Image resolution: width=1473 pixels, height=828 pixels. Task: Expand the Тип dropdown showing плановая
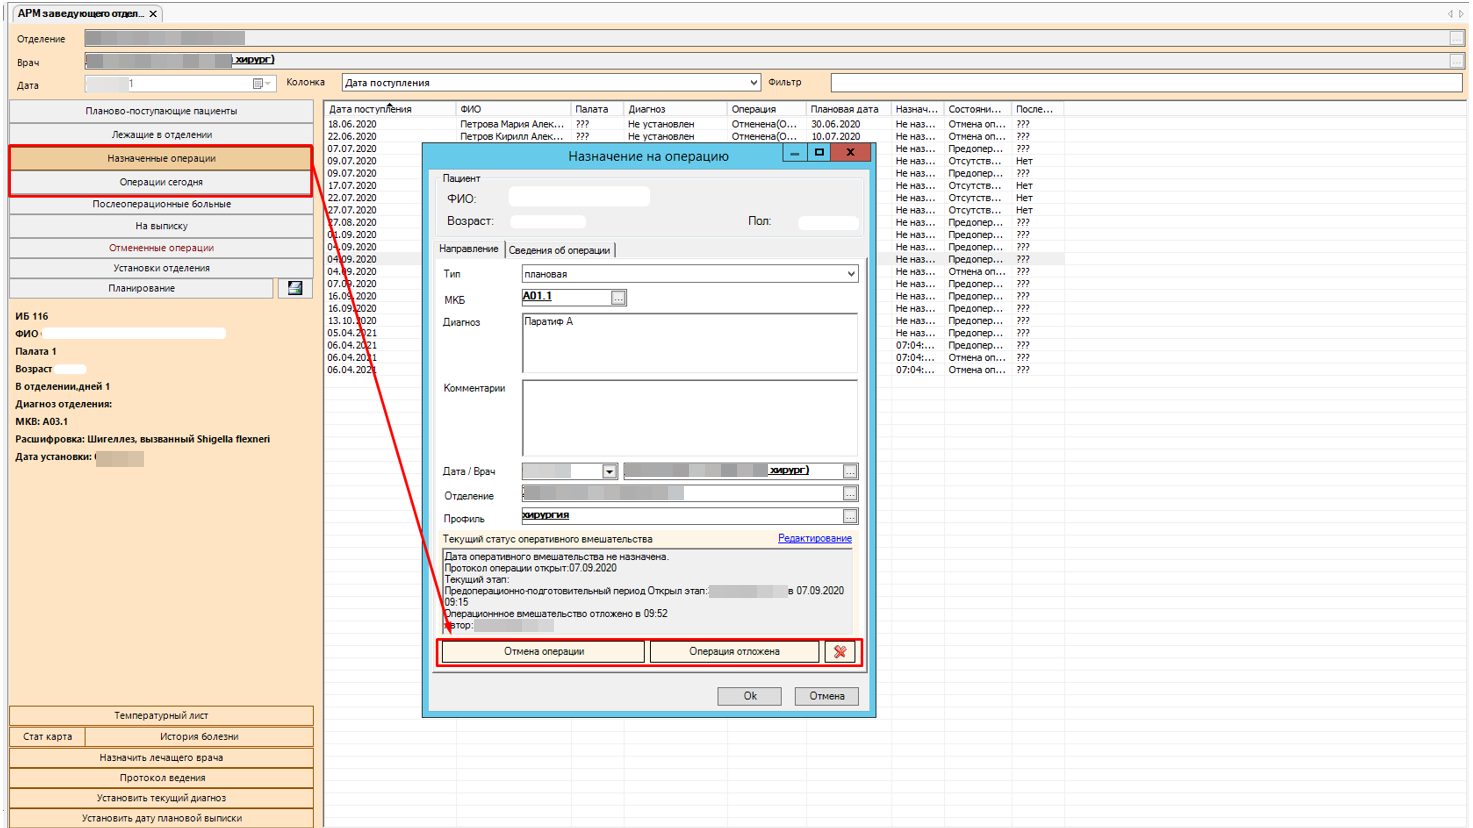point(851,274)
